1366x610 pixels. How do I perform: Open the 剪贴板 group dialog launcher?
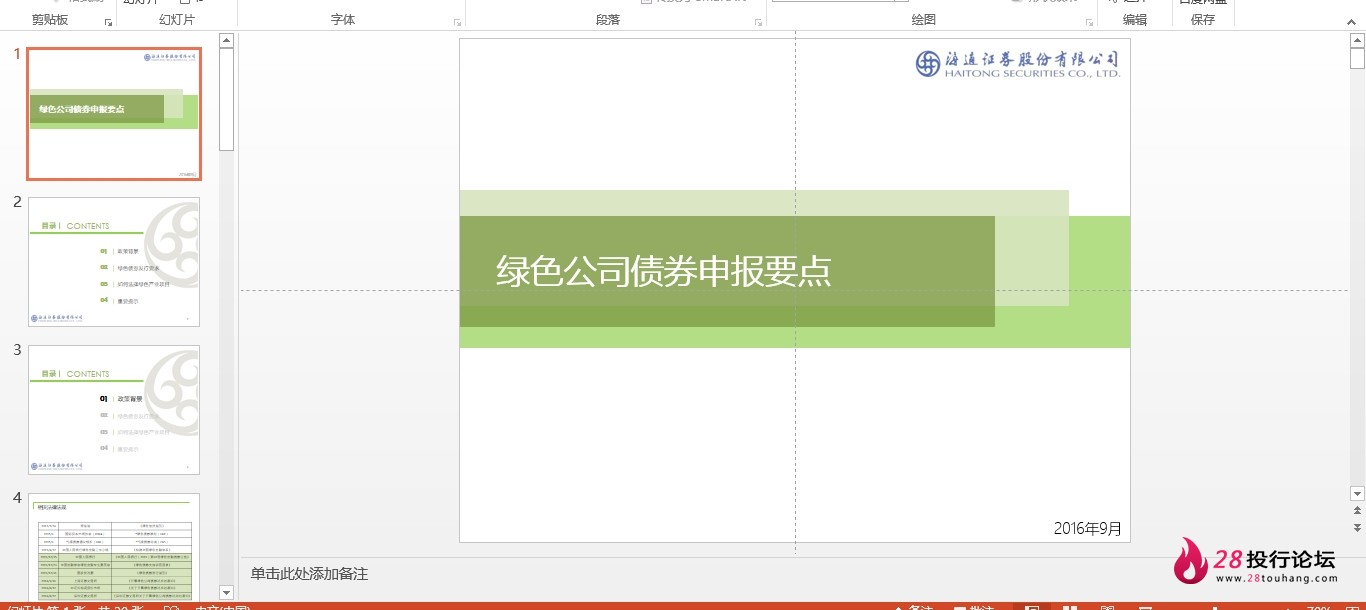pyautogui.click(x=108, y=21)
